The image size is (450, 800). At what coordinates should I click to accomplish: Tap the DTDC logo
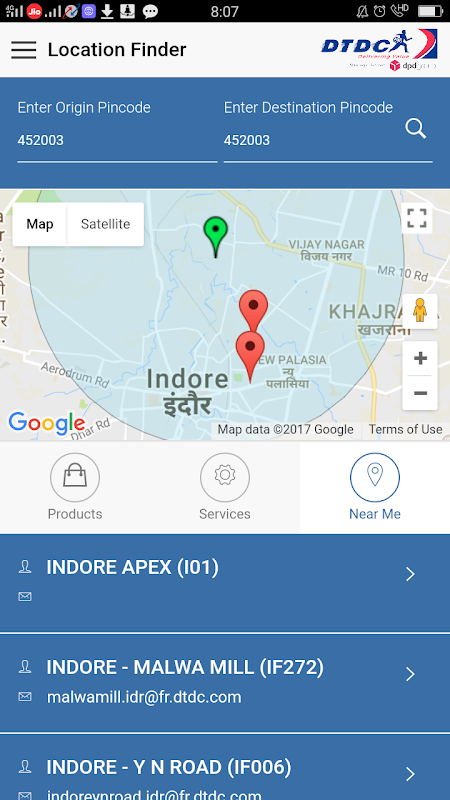click(379, 49)
